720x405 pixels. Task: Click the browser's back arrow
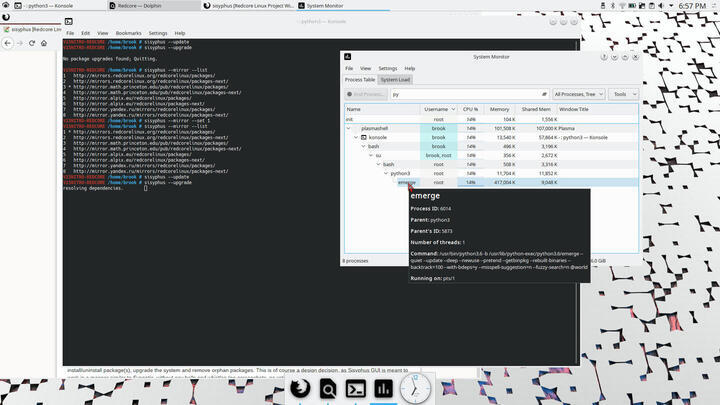click(x=8, y=43)
